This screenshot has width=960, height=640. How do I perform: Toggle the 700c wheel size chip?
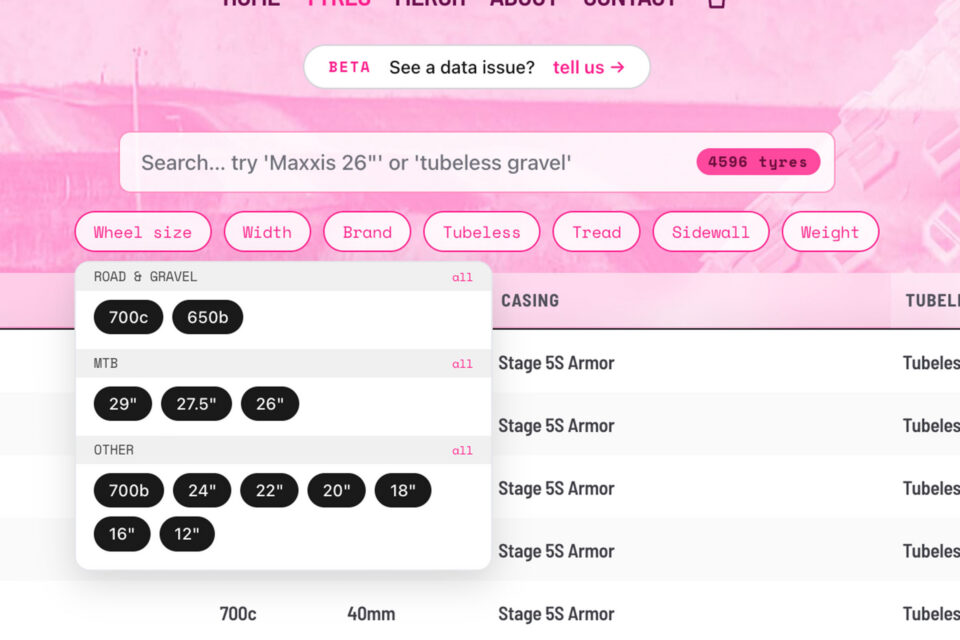pyautogui.click(x=129, y=317)
